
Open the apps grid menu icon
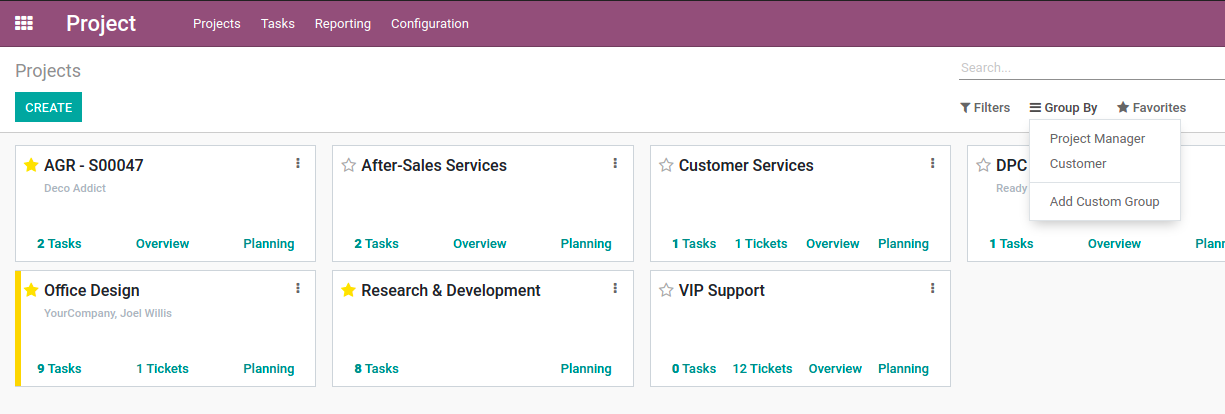(24, 23)
